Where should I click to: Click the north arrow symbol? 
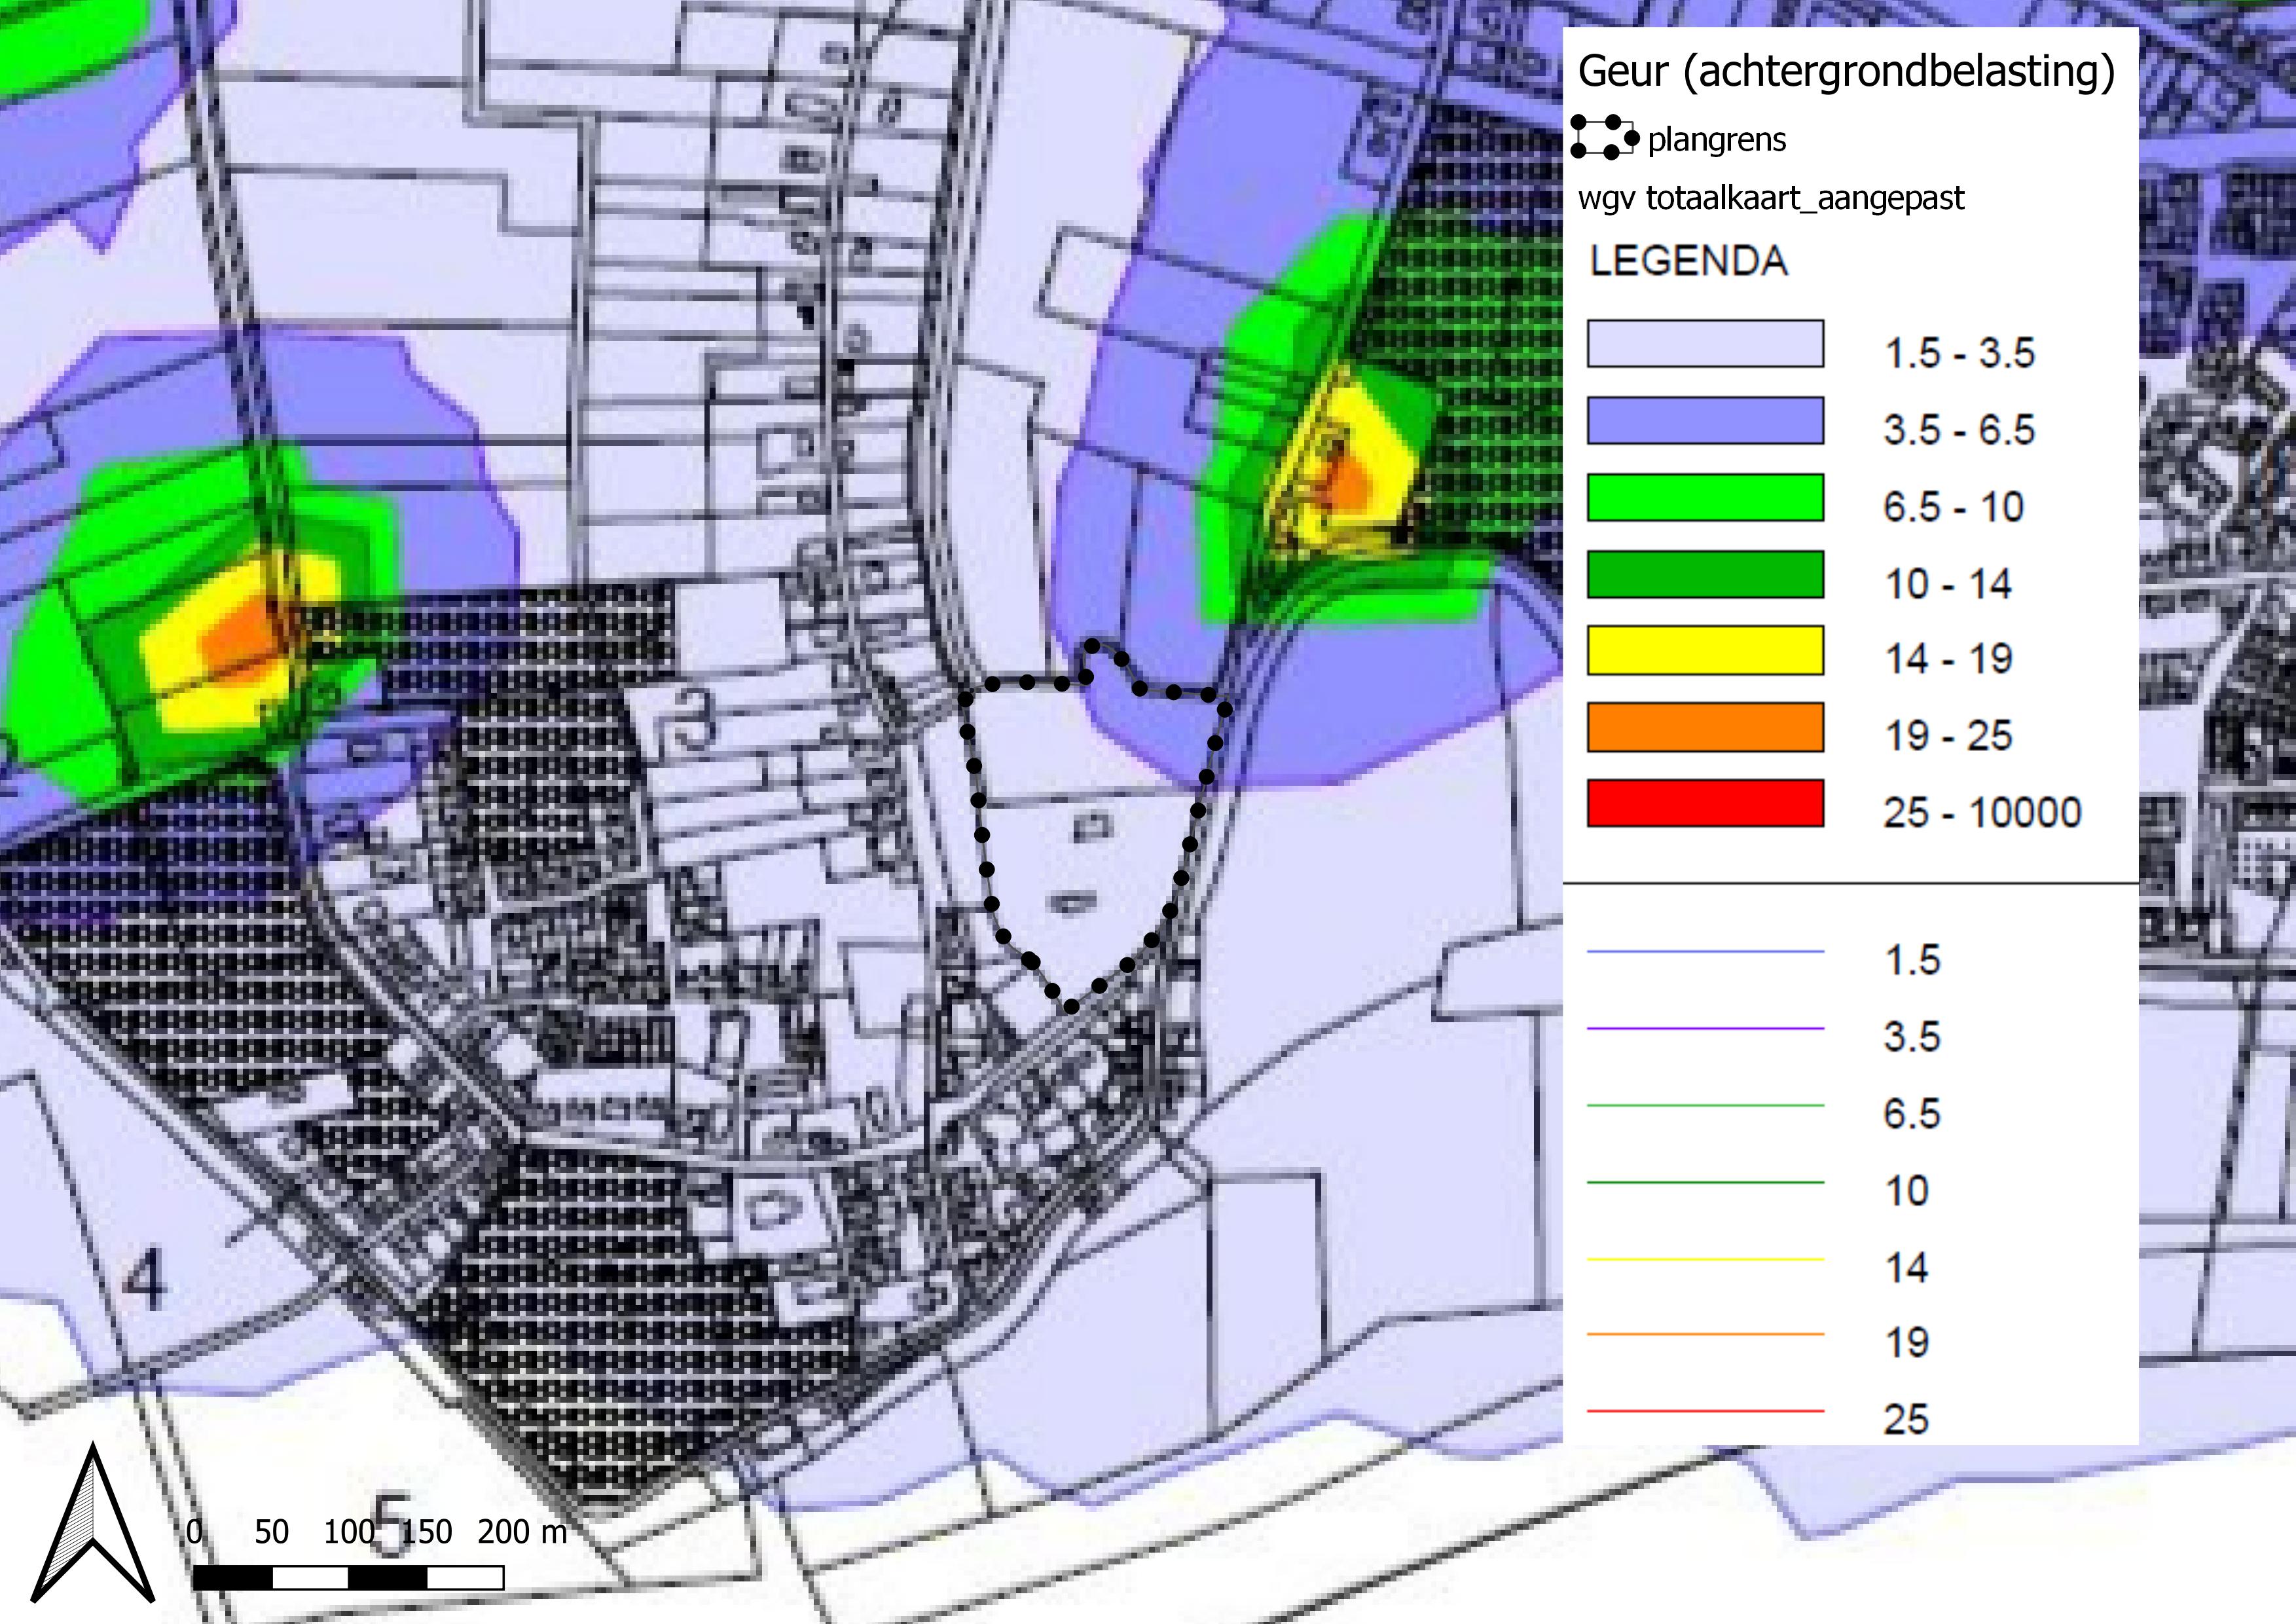coord(93,1523)
